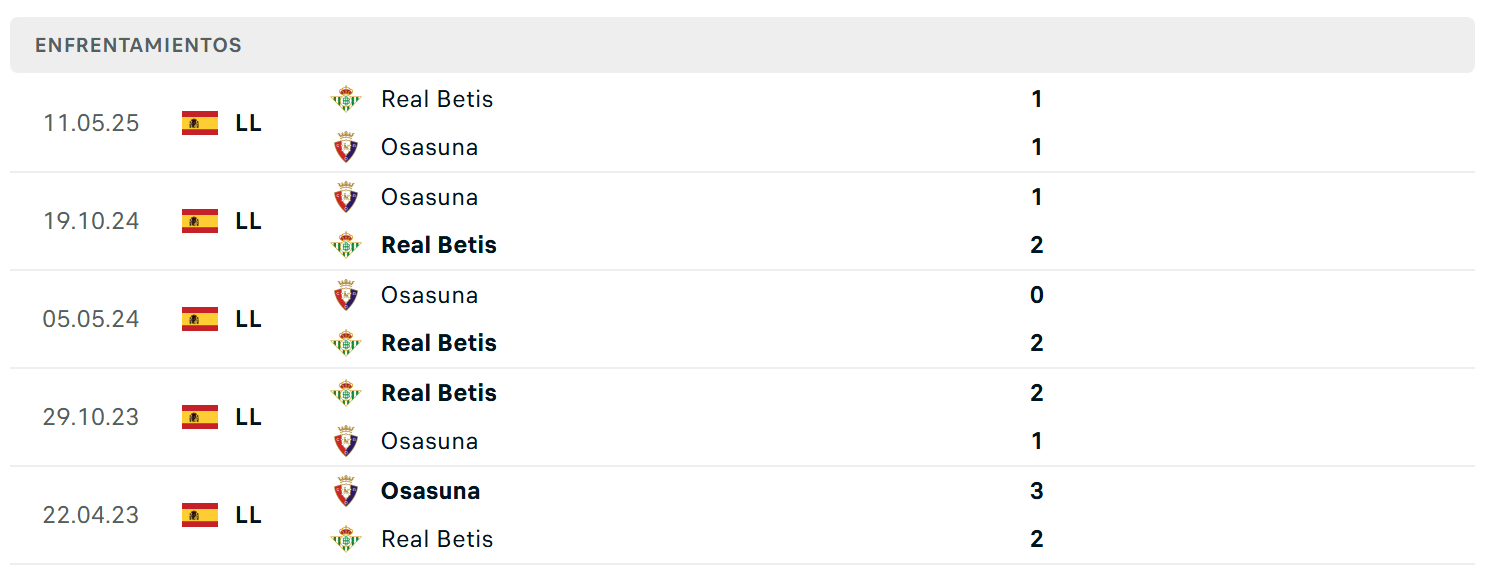
Task: Open the ENFRENTAMIENTOS section header
Action: (742, 45)
